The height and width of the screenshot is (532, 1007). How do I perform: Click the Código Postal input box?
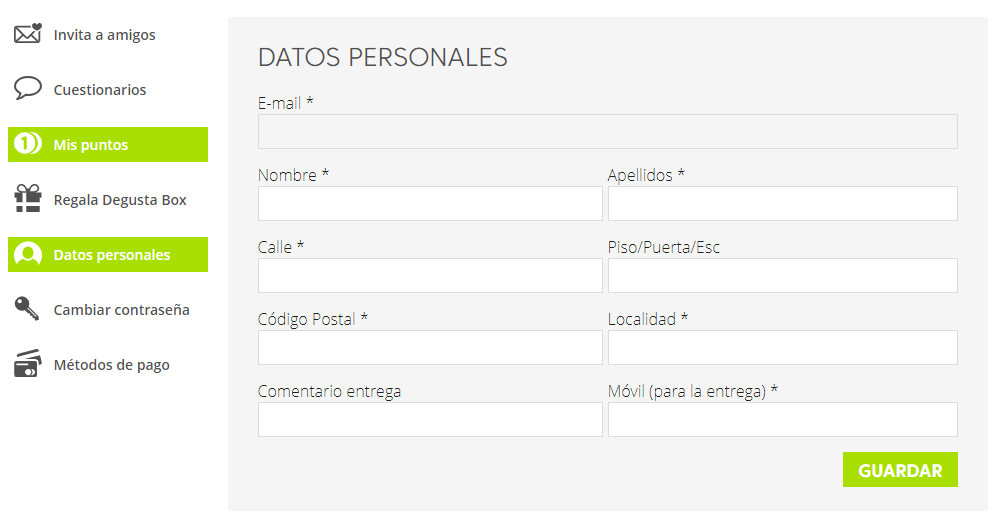tap(430, 347)
